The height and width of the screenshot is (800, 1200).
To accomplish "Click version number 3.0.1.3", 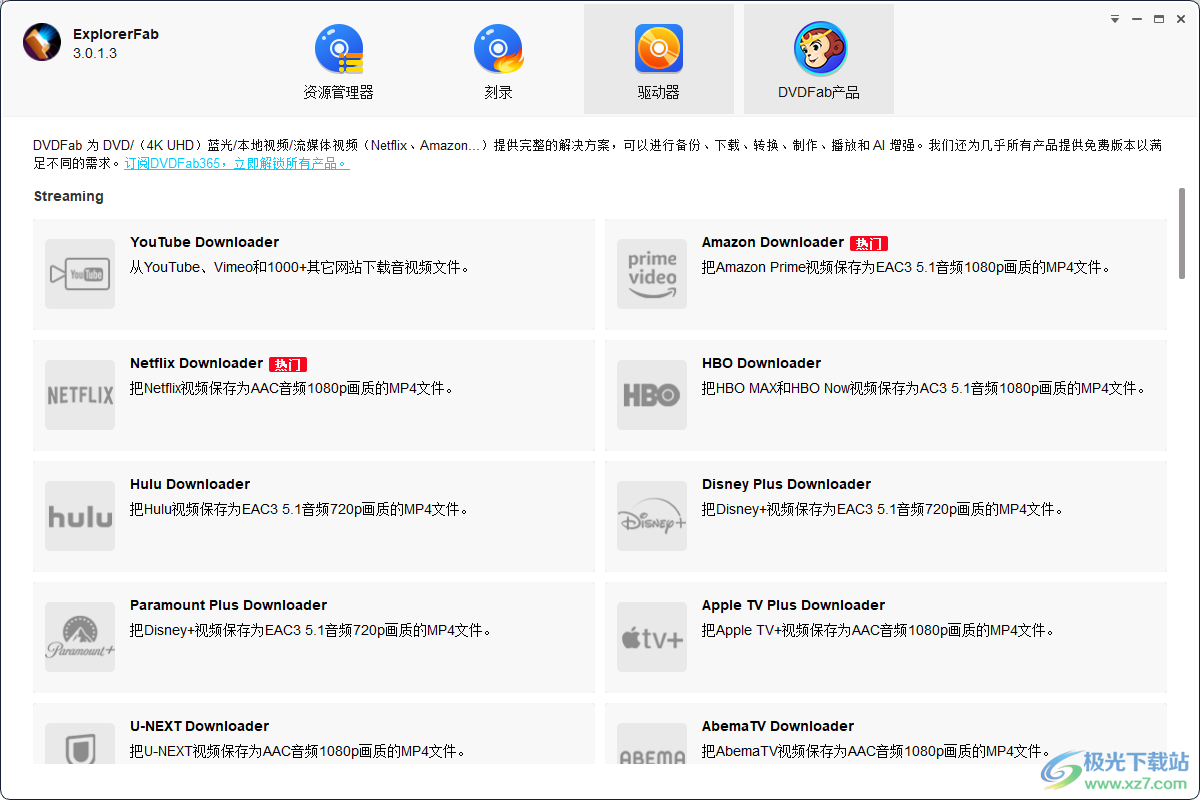I will (95, 53).
